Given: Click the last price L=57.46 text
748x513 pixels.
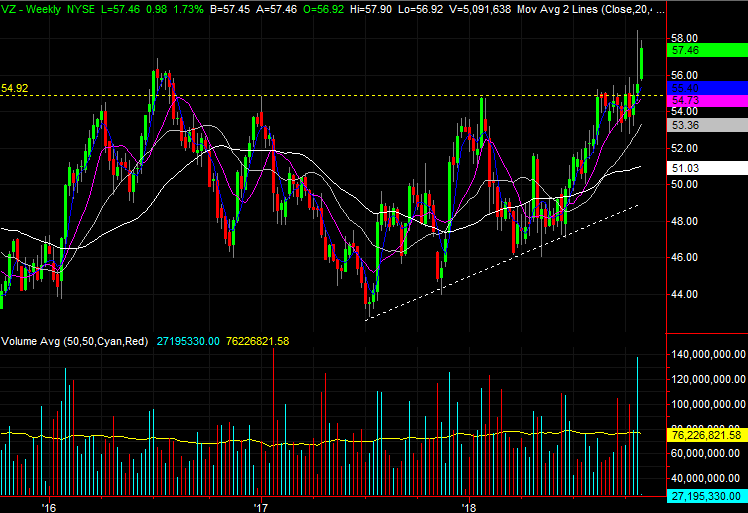Looking at the screenshot, I should pyautogui.click(x=122, y=9).
